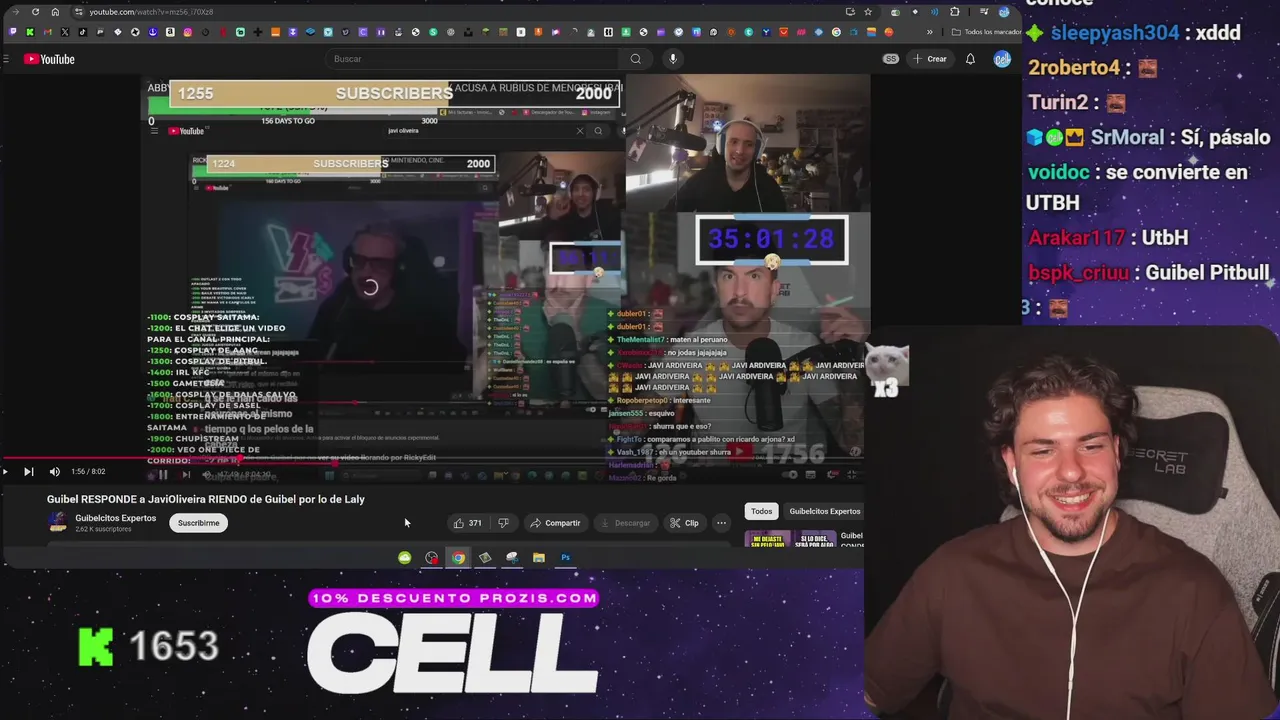1280x720 pixels.
Task: Click chat username Turin2
Action: 1058,102
